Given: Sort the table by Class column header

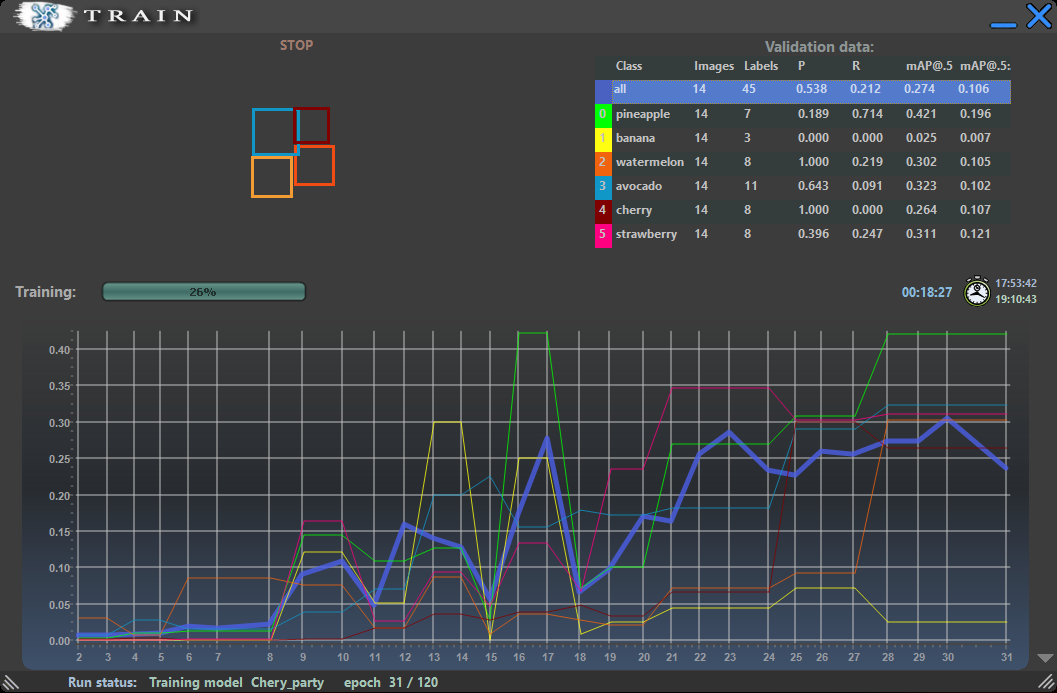Looking at the screenshot, I should pos(629,66).
